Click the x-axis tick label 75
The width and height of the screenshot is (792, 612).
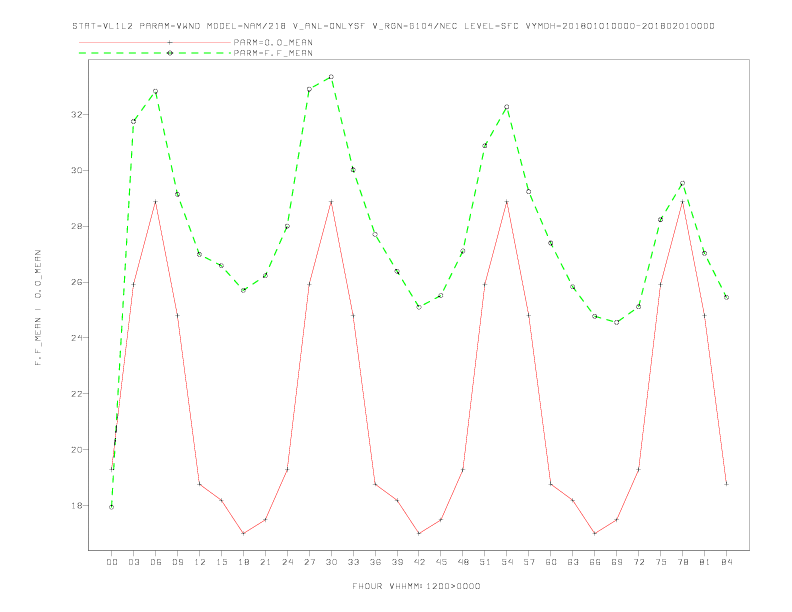pyautogui.click(x=661, y=562)
